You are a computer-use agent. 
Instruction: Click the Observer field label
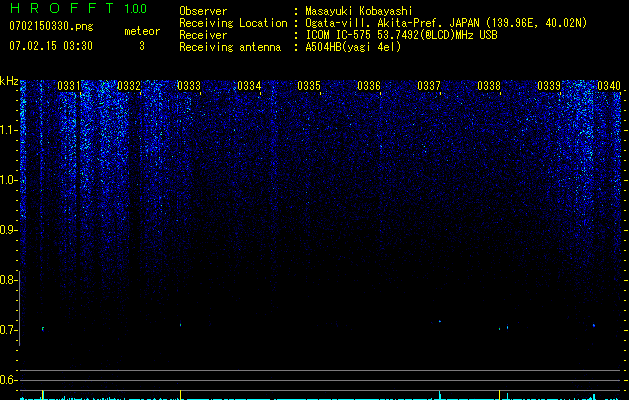point(203,11)
